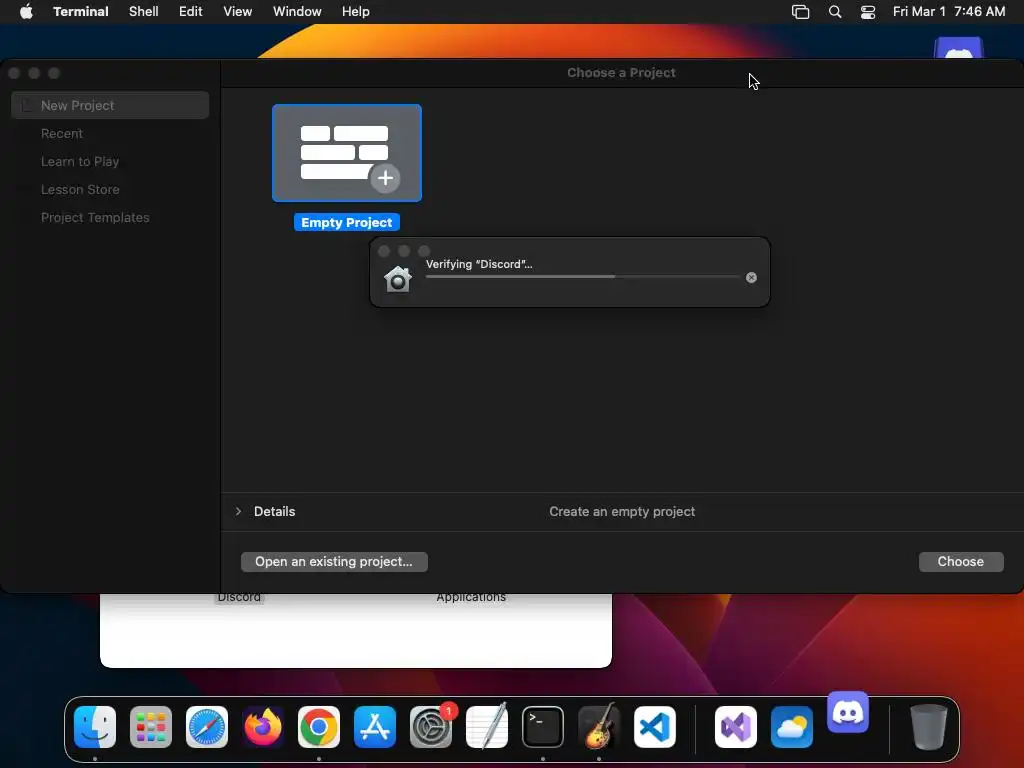Click the Verifying Discord progress bar
The width and height of the screenshot is (1024, 768).
tap(583, 277)
